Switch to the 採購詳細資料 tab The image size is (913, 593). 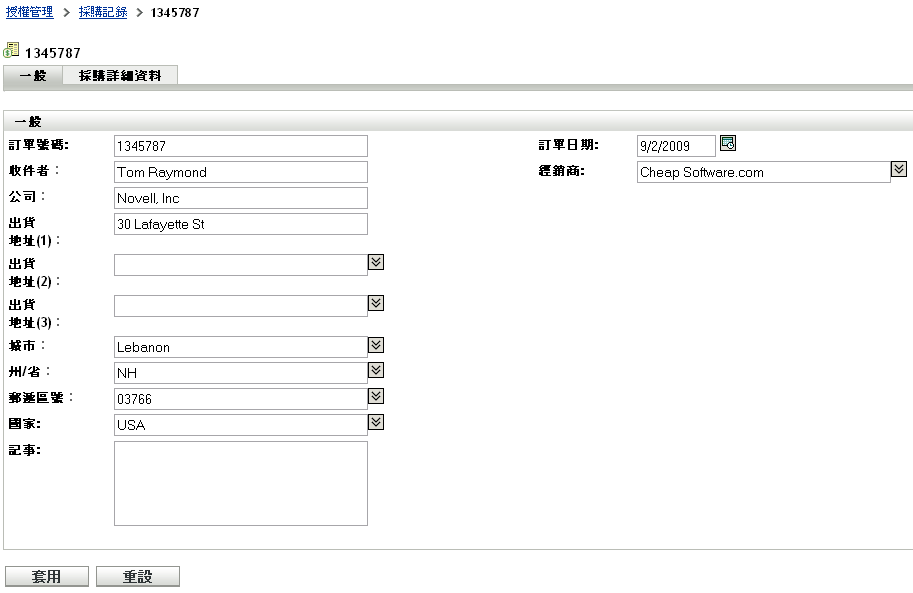pos(120,76)
